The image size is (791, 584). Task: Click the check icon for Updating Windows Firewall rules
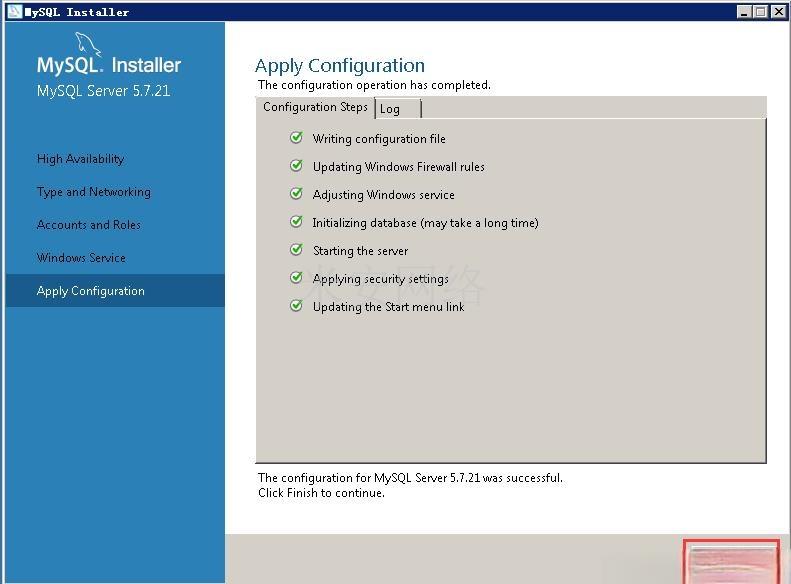(297, 166)
